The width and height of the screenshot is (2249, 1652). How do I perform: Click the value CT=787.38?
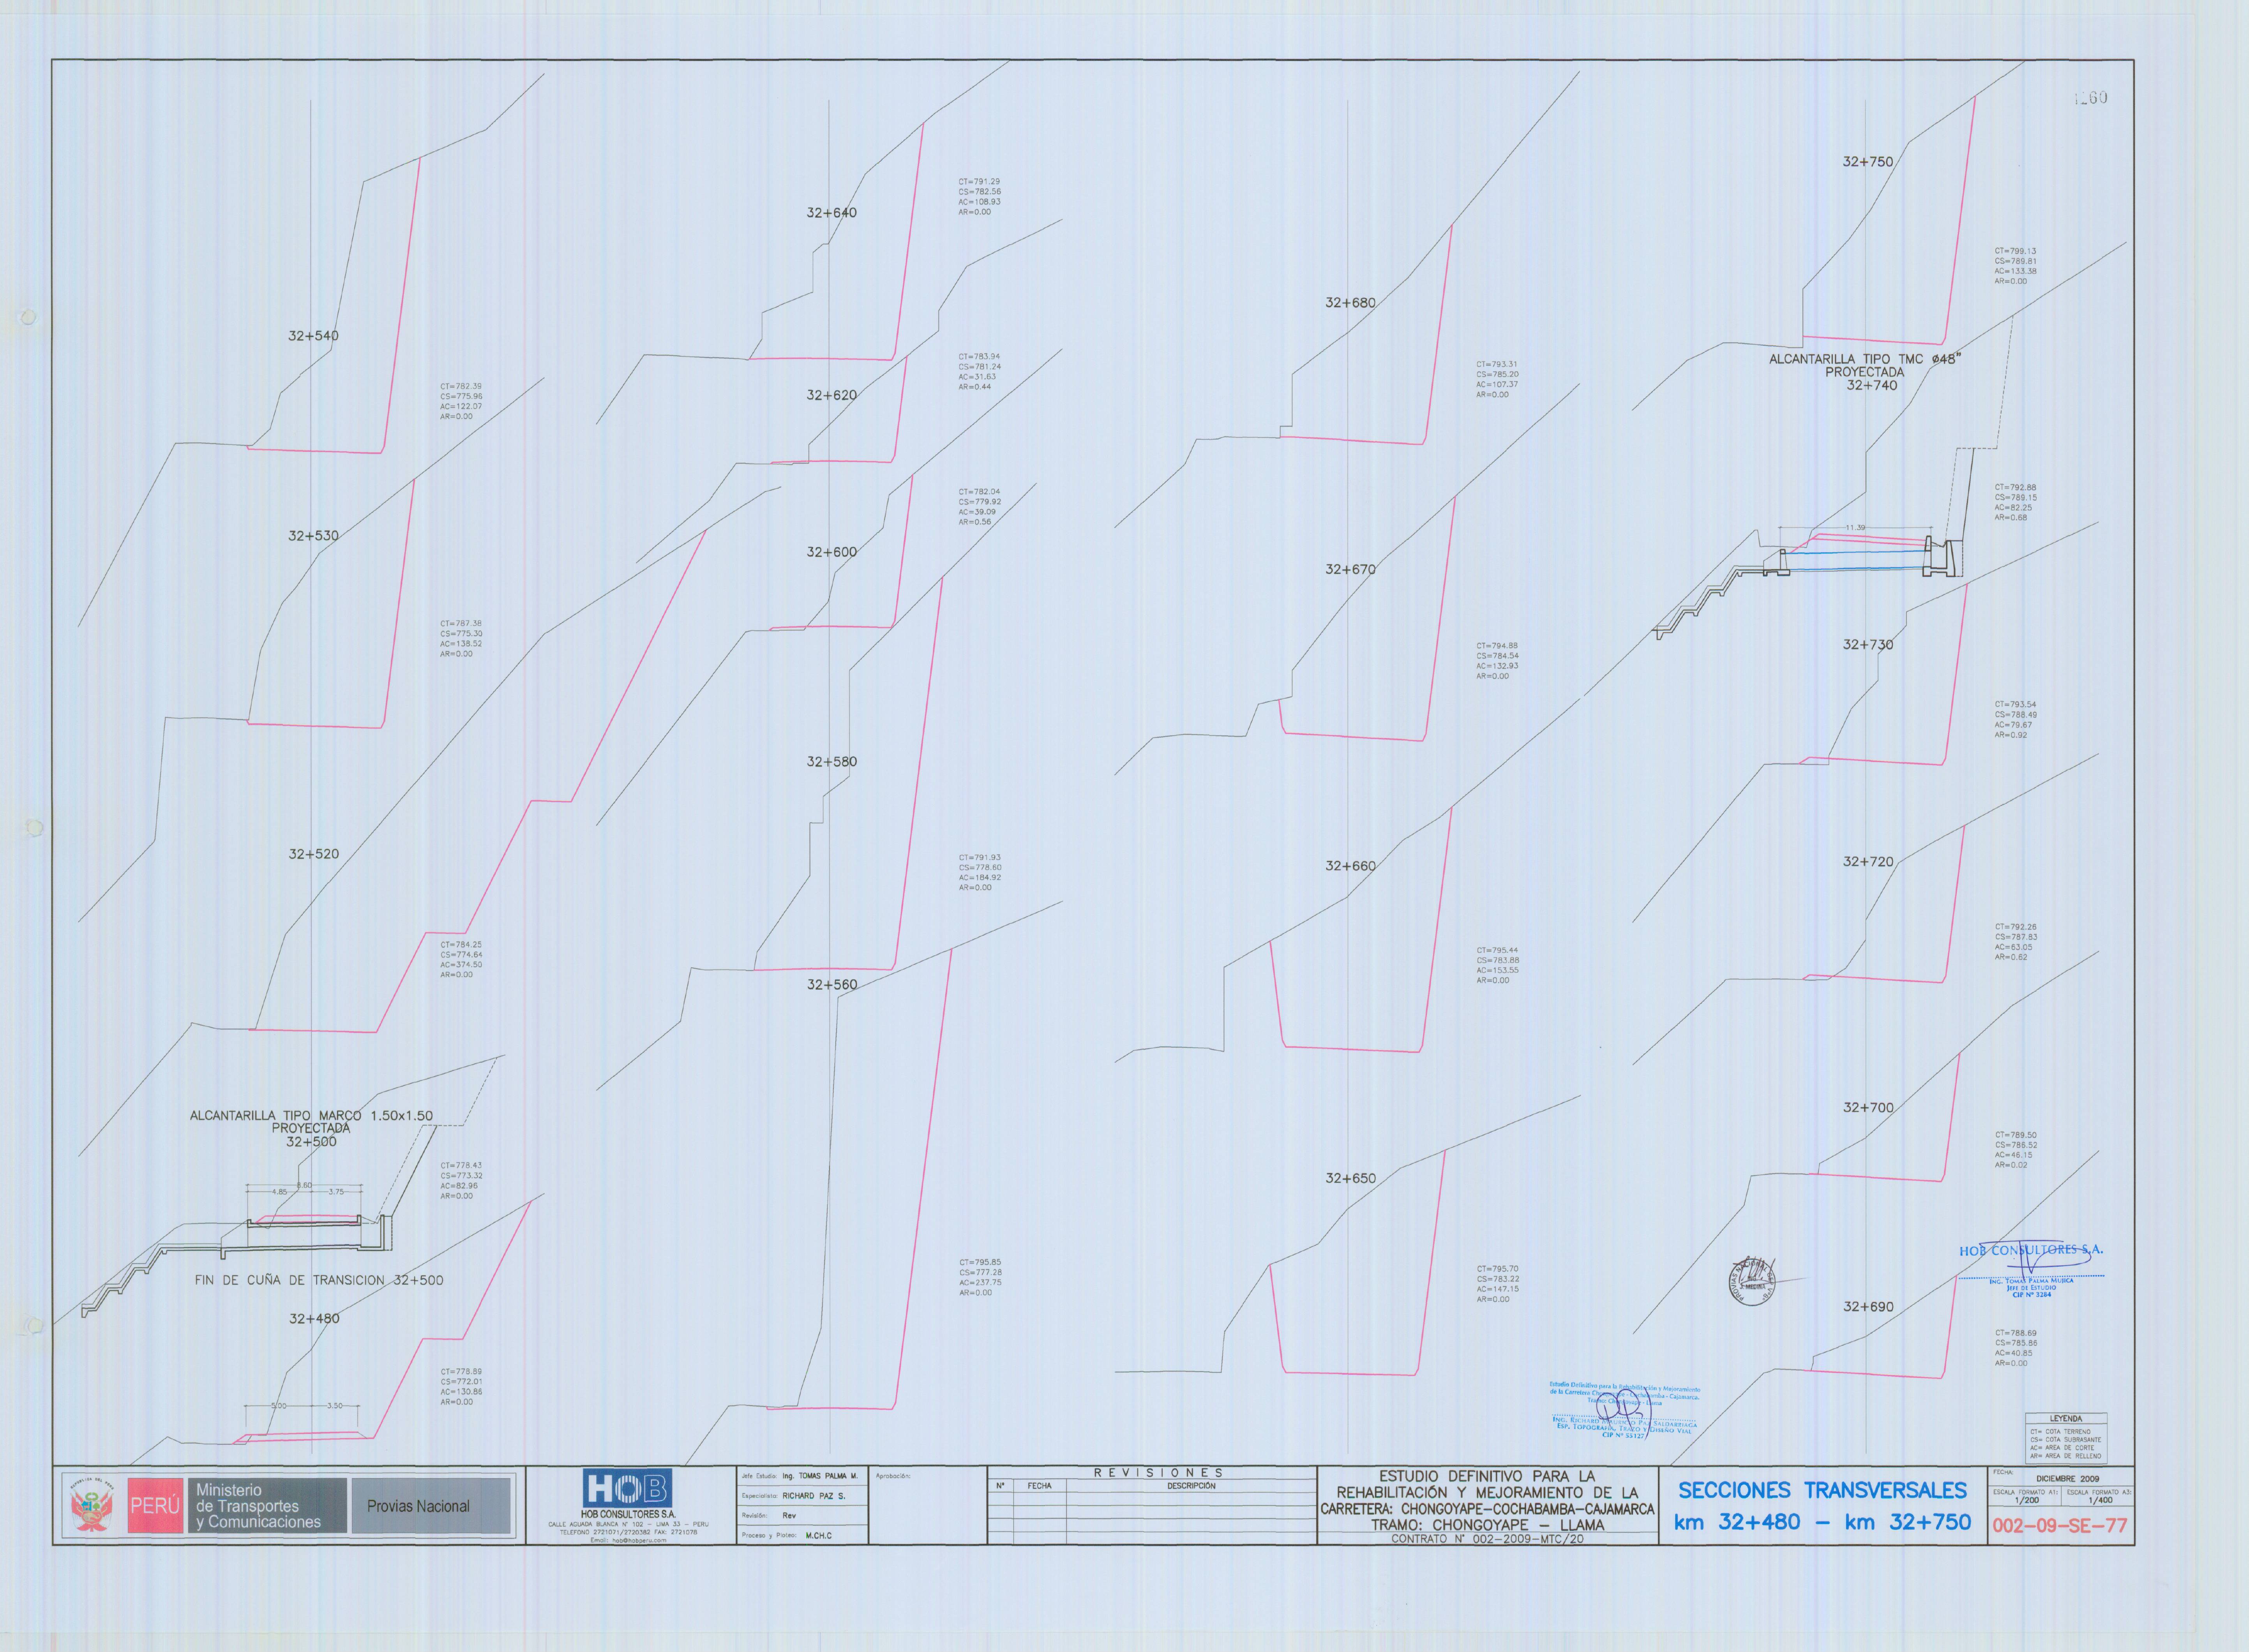460,624
